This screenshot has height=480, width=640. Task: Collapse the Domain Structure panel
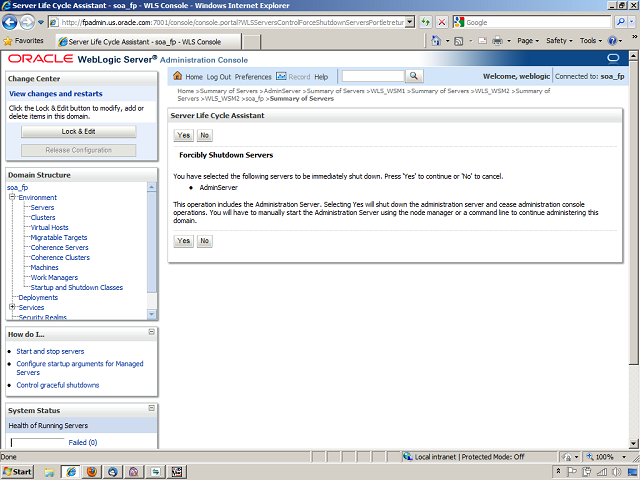coord(152,174)
